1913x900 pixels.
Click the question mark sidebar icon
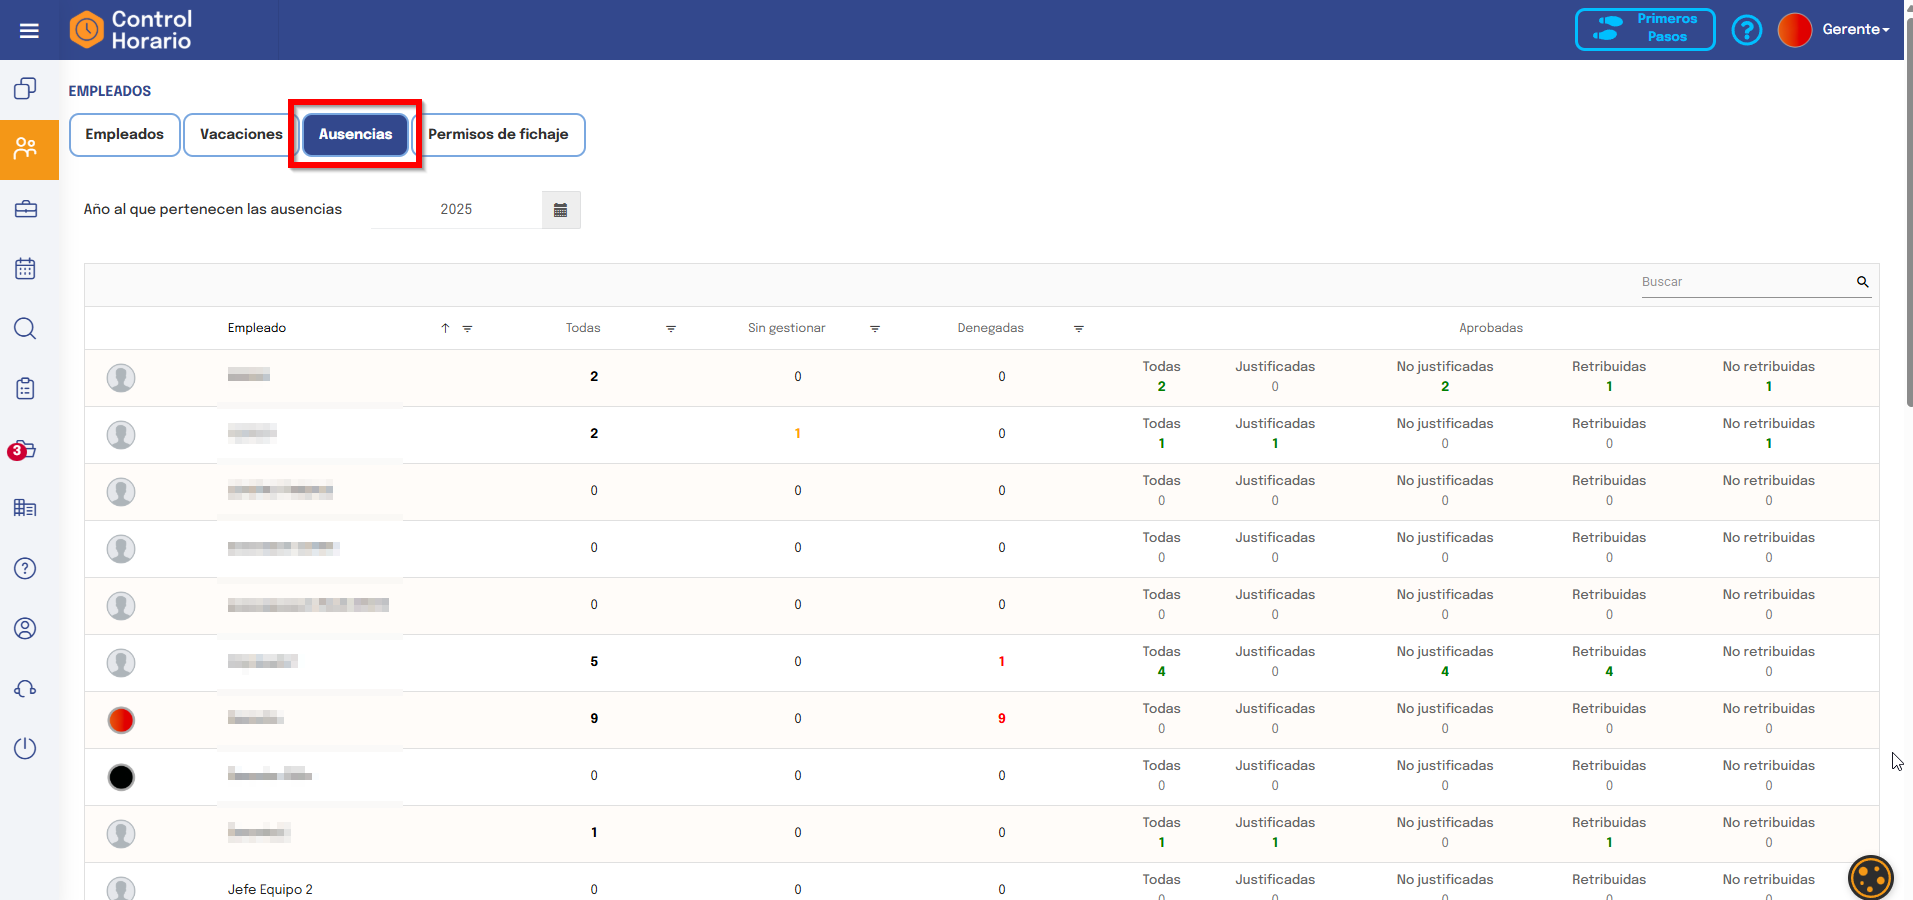26,569
